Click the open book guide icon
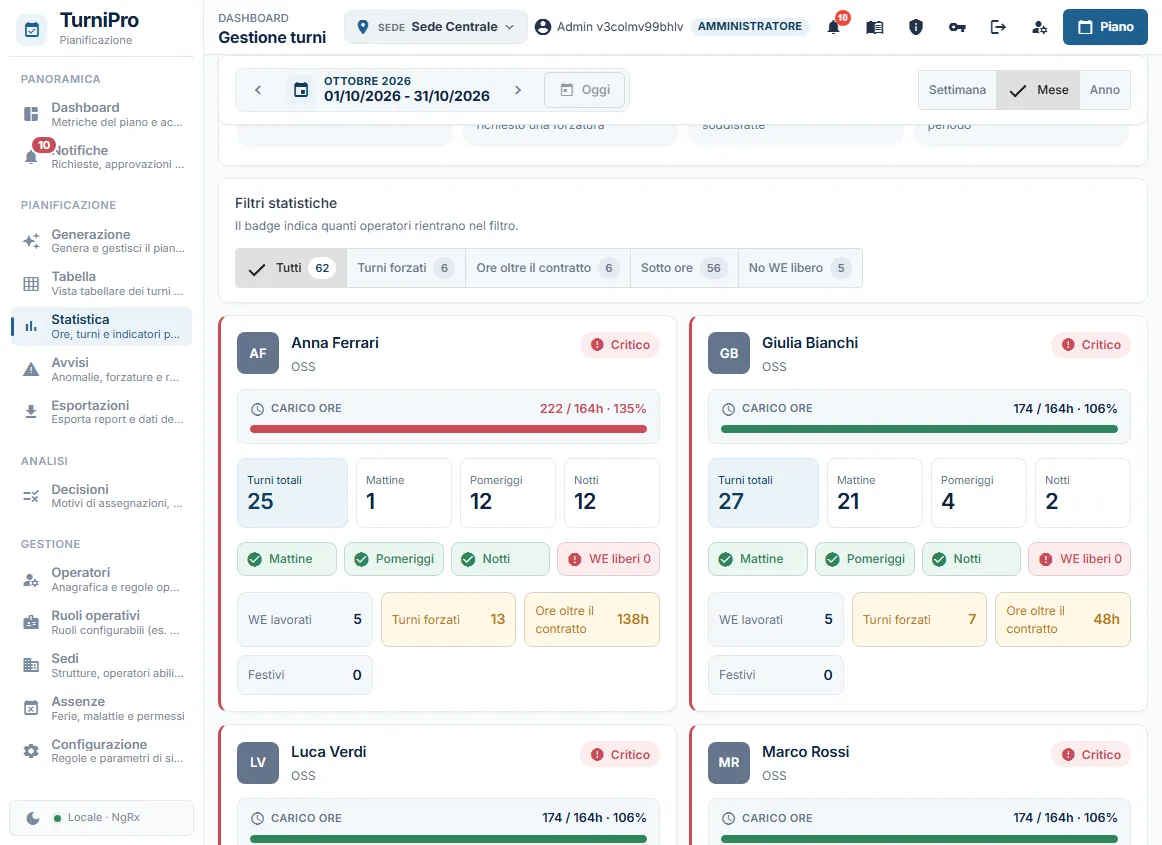This screenshot has width=1162, height=845. click(x=874, y=27)
